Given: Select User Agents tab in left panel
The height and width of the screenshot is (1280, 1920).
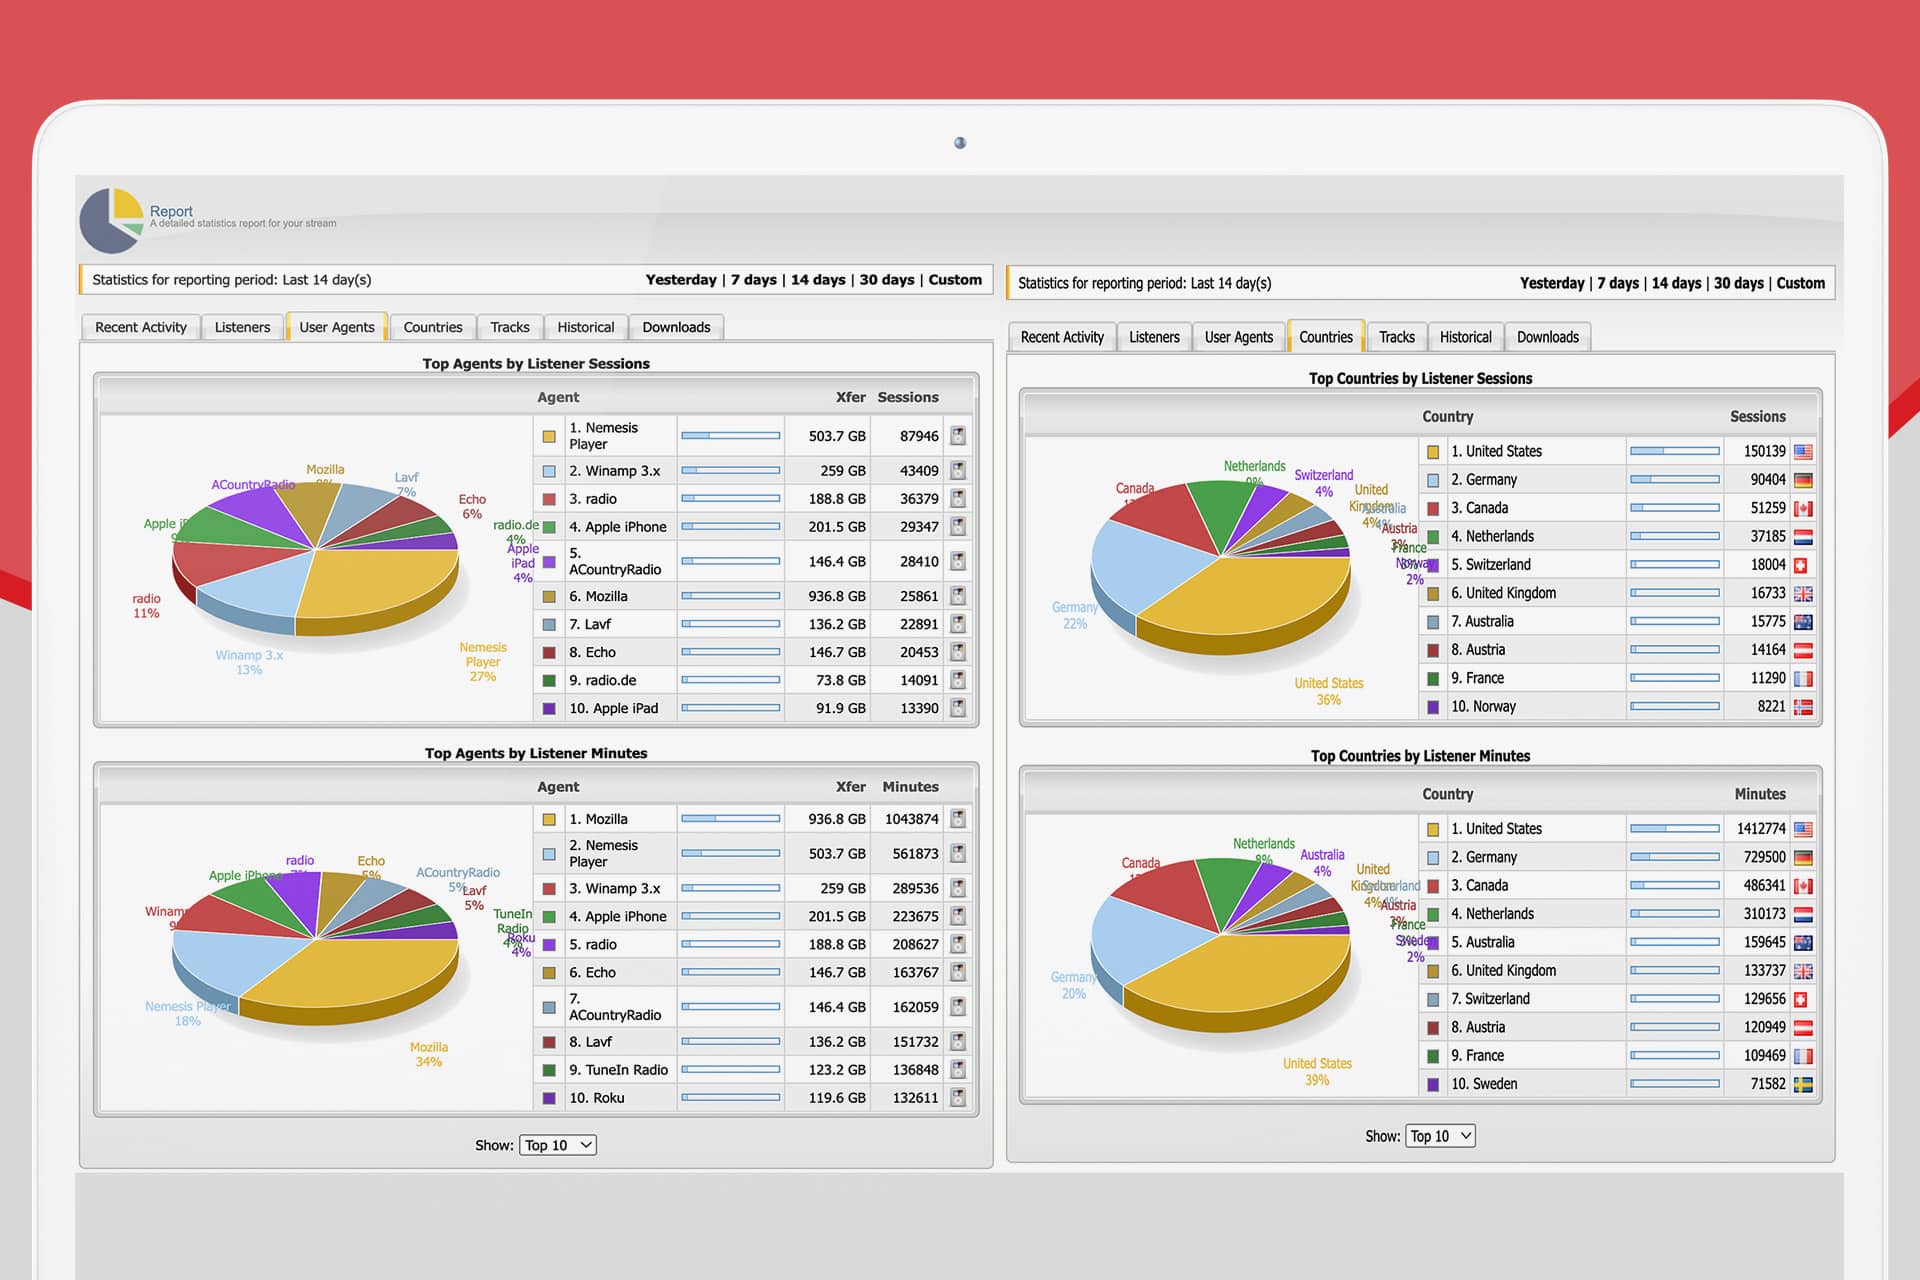Looking at the screenshot, I should pyautogui.click(x=337, y=327).
